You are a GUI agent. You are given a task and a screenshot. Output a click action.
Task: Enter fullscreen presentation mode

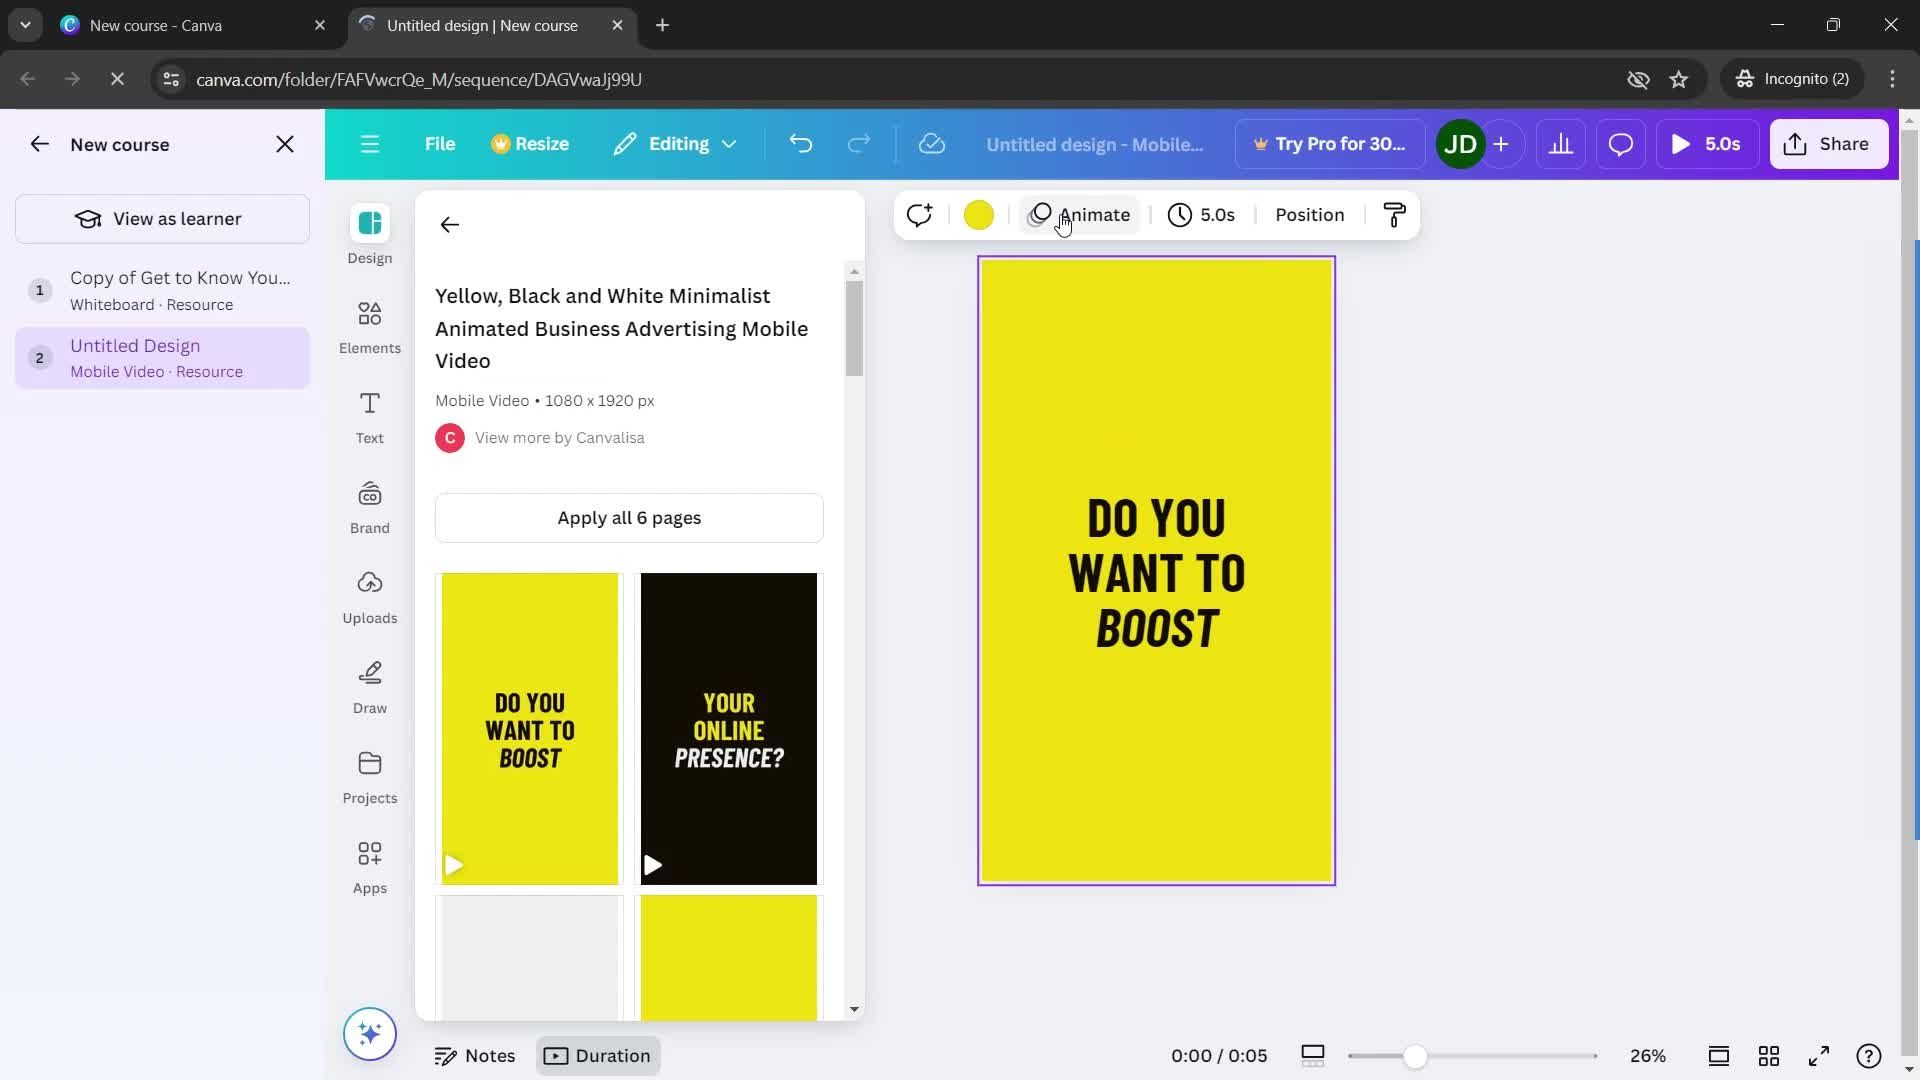pyautogui.click(x=1819, y=1056)
